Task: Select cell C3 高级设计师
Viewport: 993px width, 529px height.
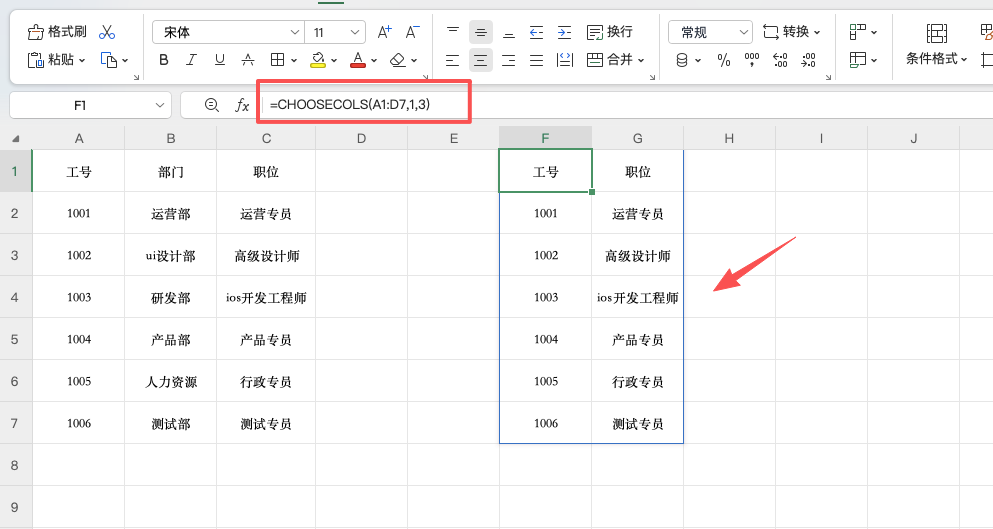Action: coord(266,255)
